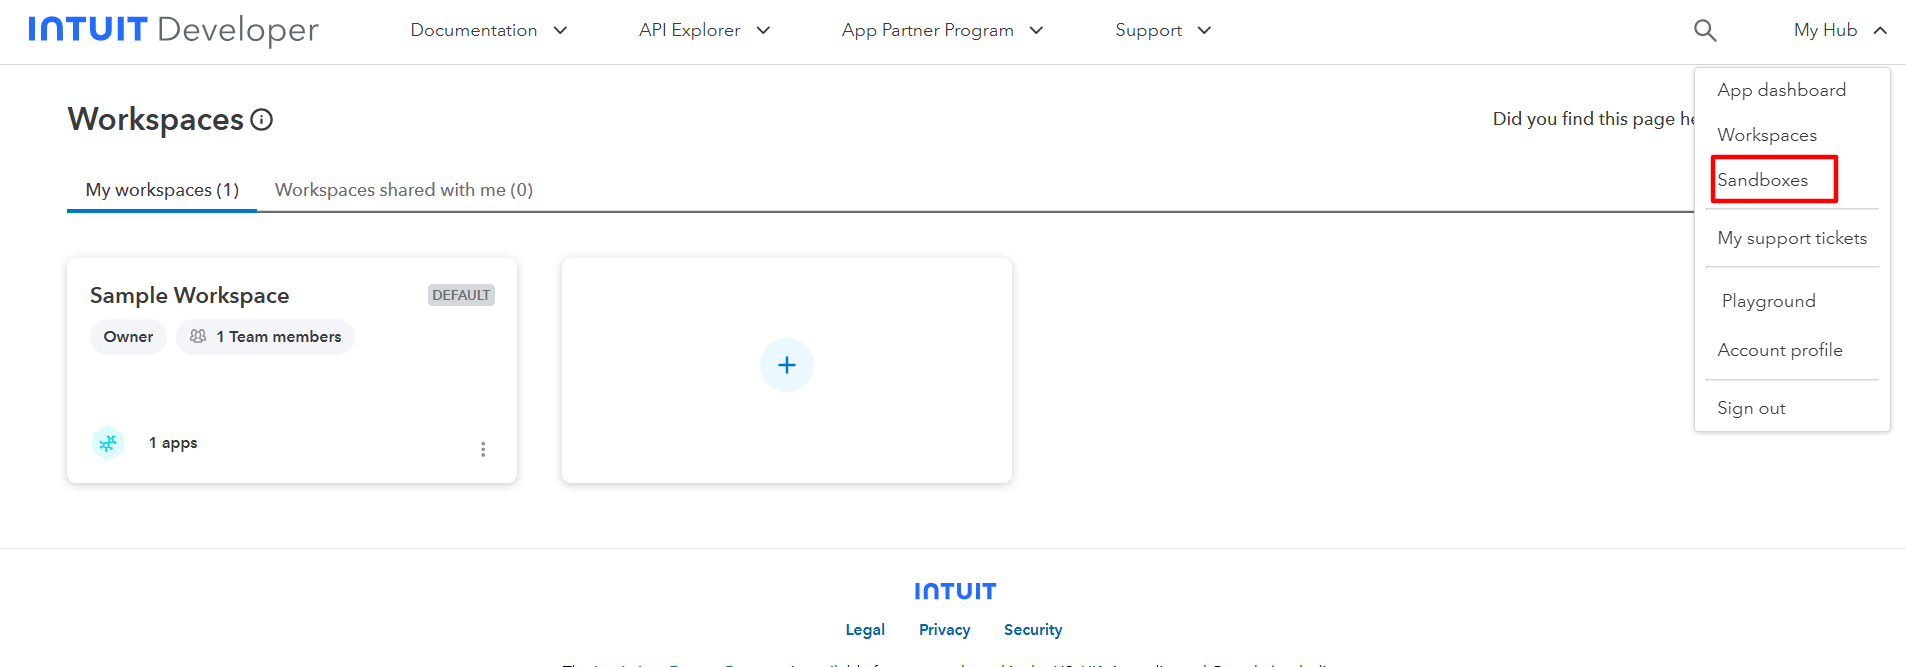Open the search magnifier icon
Image resolution: width=1906 pixels, height=667 pixels.
[x=1705, y=30]
